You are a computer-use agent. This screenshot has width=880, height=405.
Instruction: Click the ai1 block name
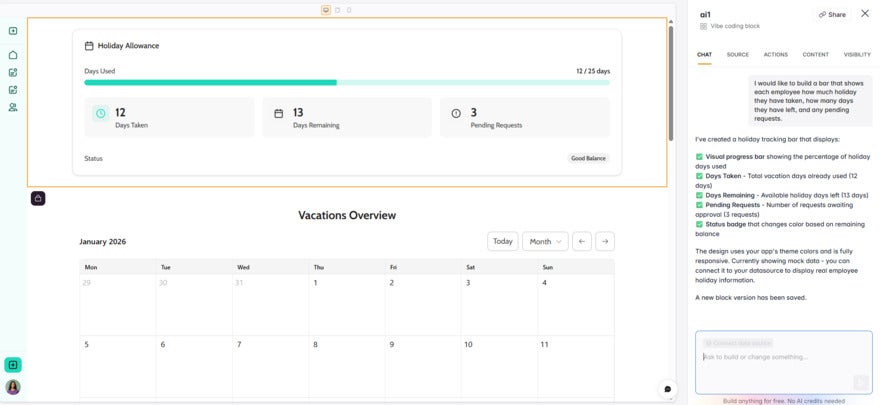(705, 15)
